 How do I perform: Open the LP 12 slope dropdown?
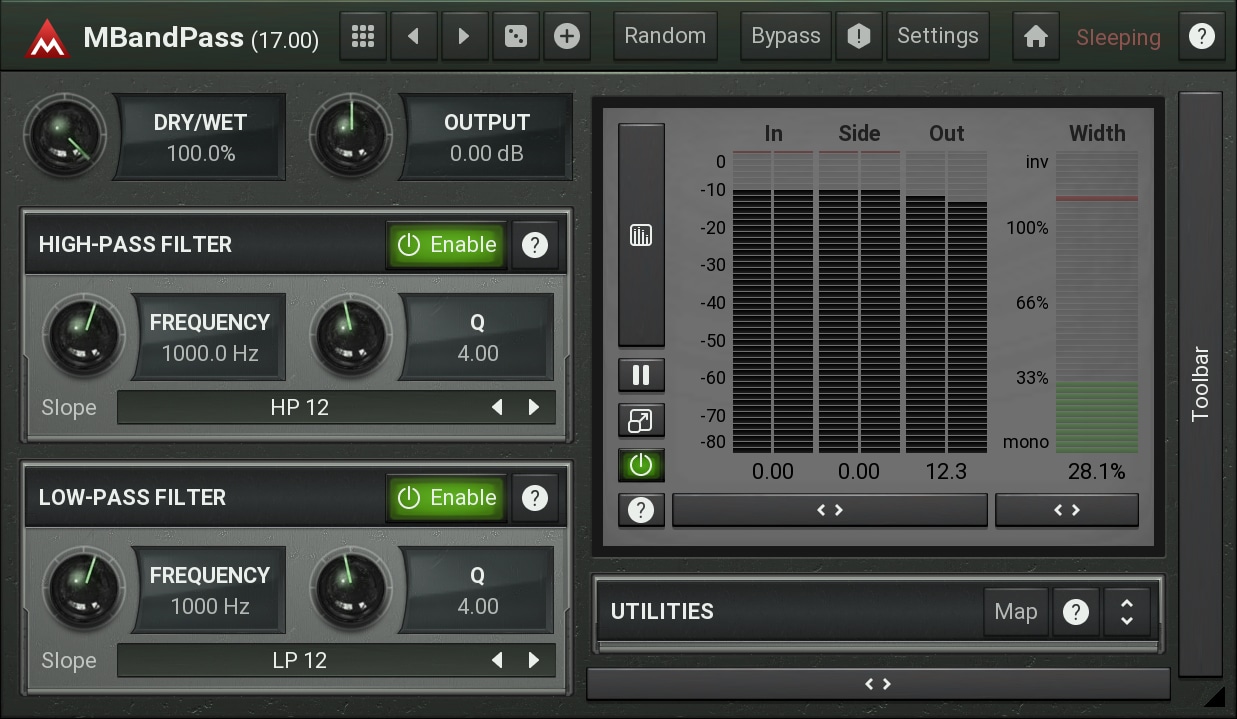point(300,661)
